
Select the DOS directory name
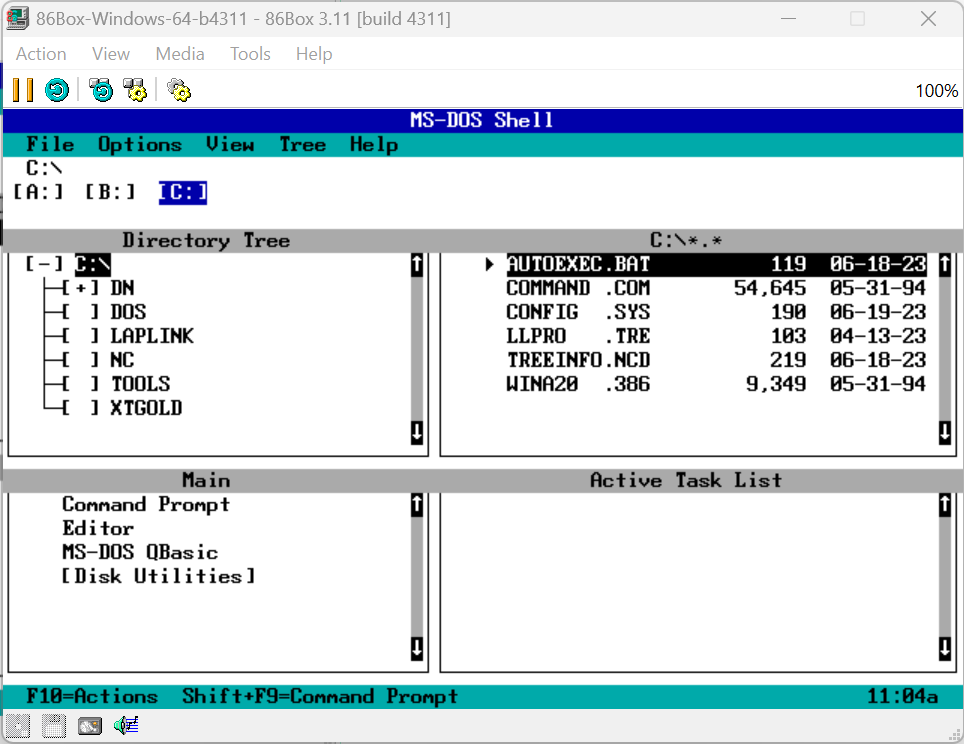coord(128,312)
